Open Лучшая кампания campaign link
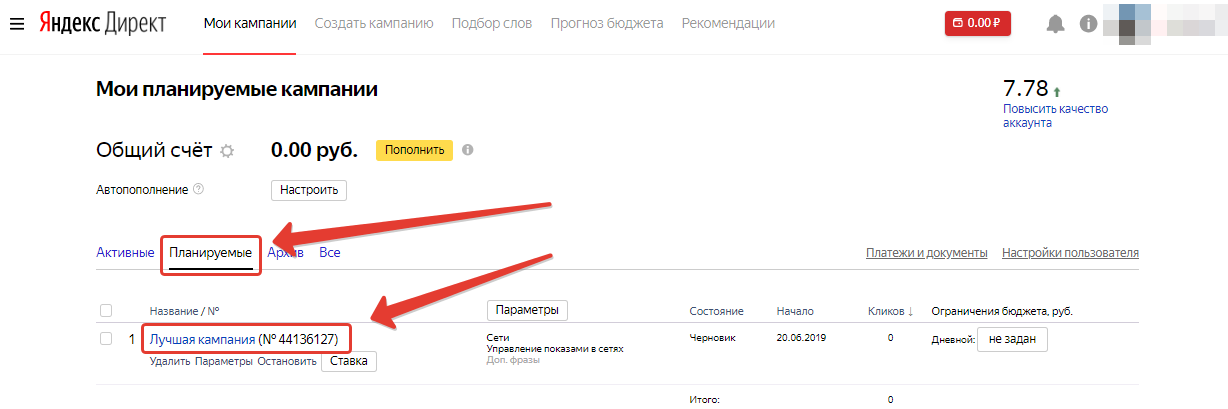The image size is (1228, 409). point(203,339)
